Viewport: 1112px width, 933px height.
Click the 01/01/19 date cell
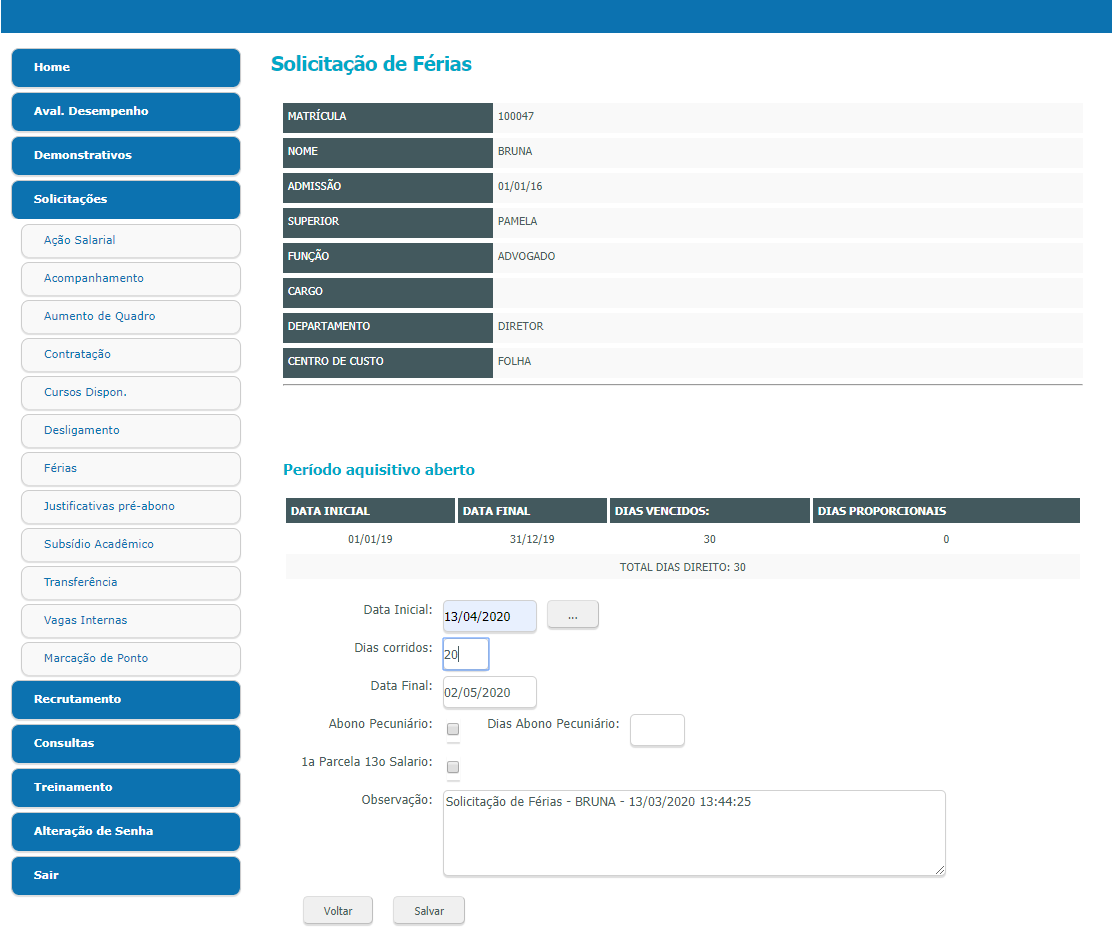point(370,540)
